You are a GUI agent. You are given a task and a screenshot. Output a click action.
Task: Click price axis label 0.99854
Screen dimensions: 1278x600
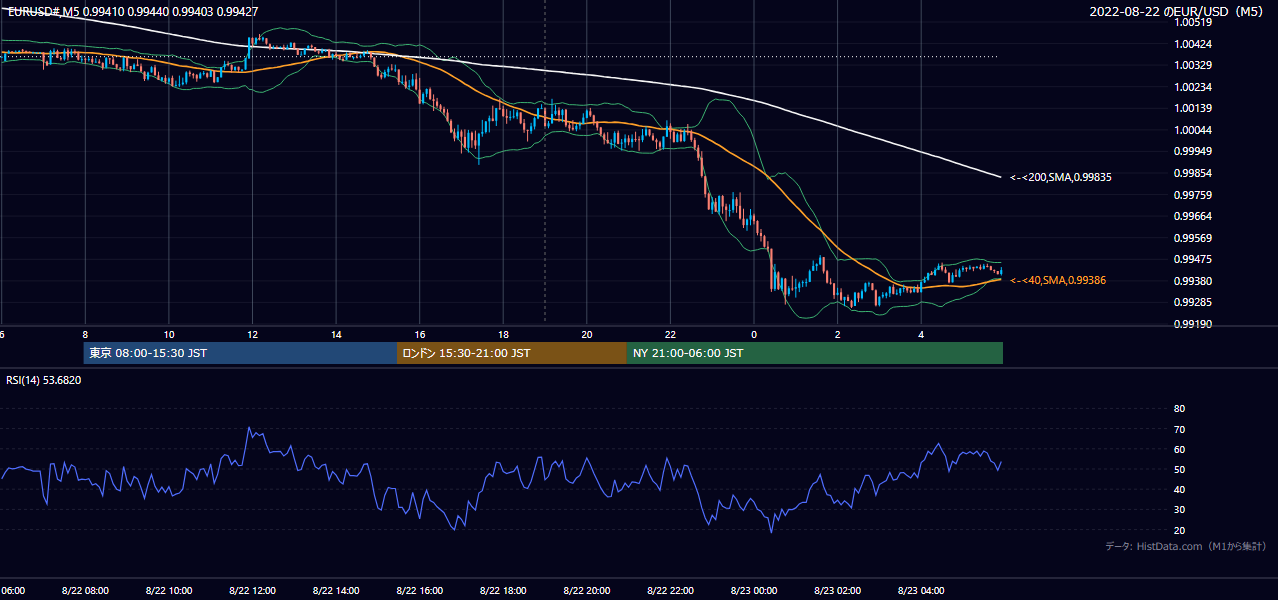1191,173
